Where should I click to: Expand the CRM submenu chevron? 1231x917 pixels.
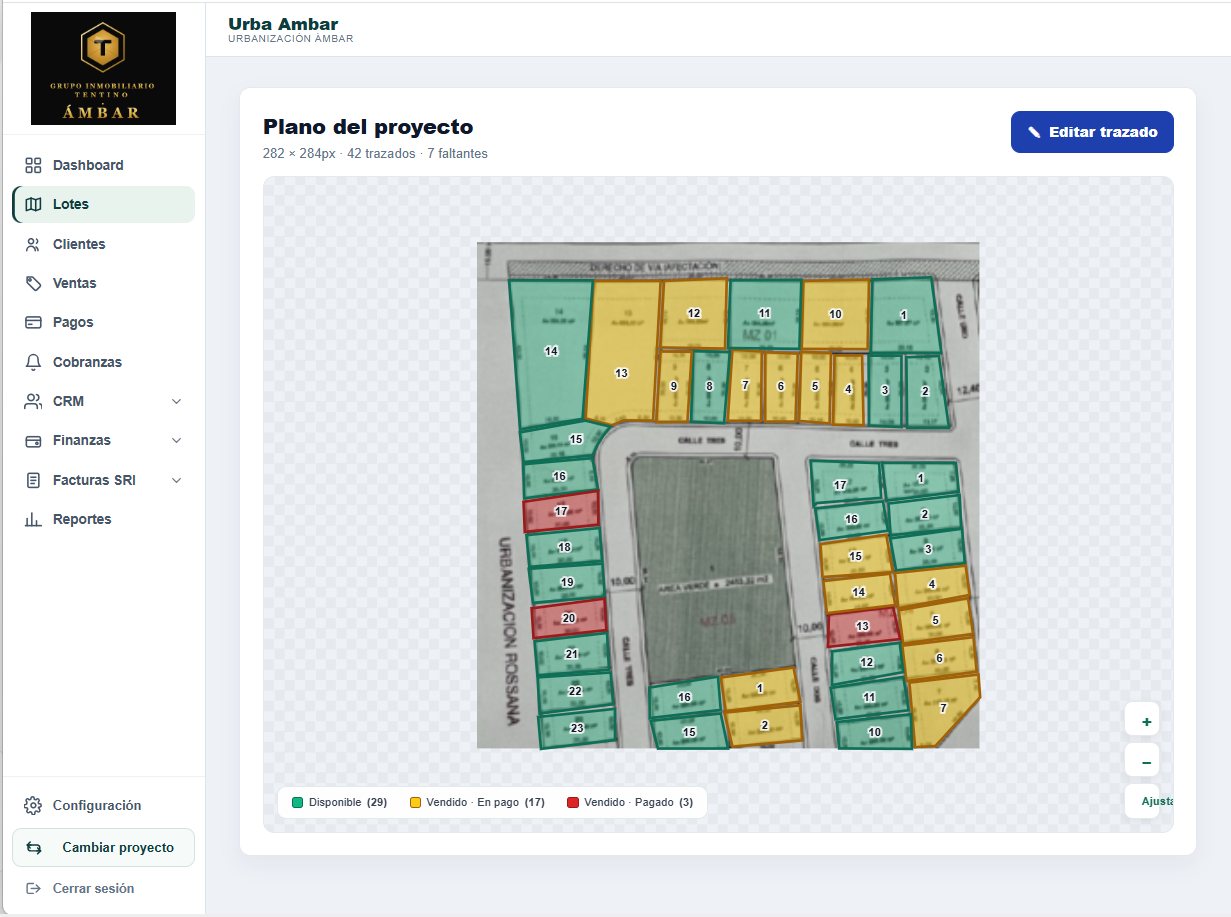click(x=177, y=401)
